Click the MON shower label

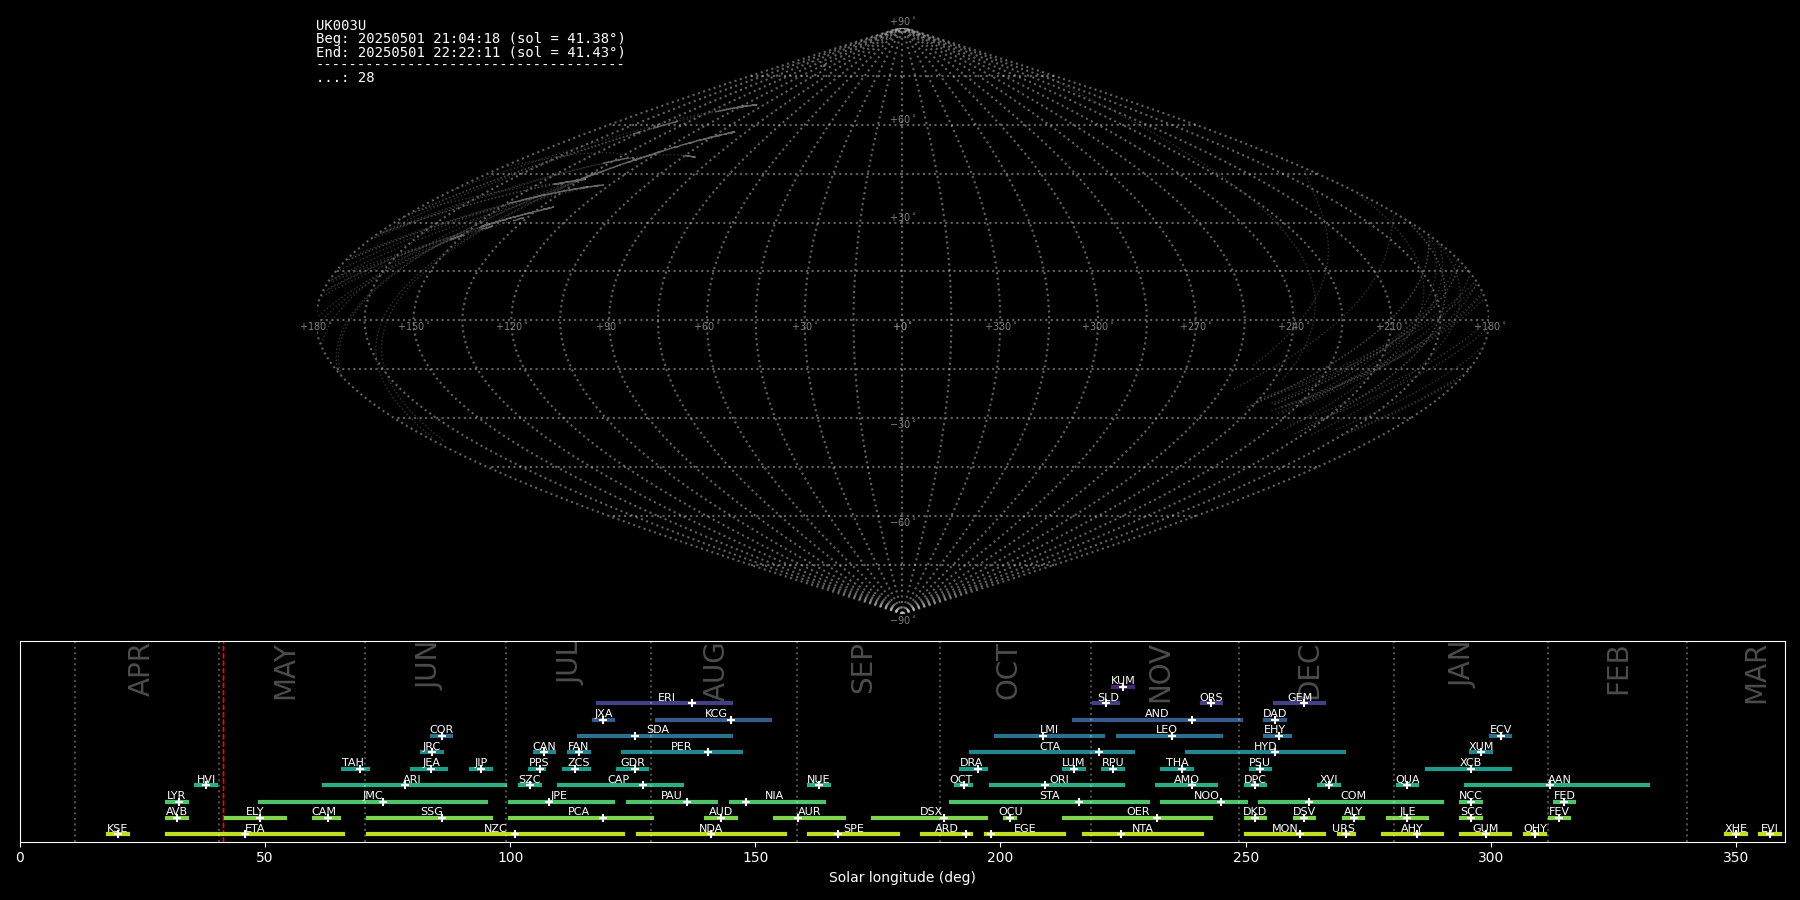pos(1284,829)
